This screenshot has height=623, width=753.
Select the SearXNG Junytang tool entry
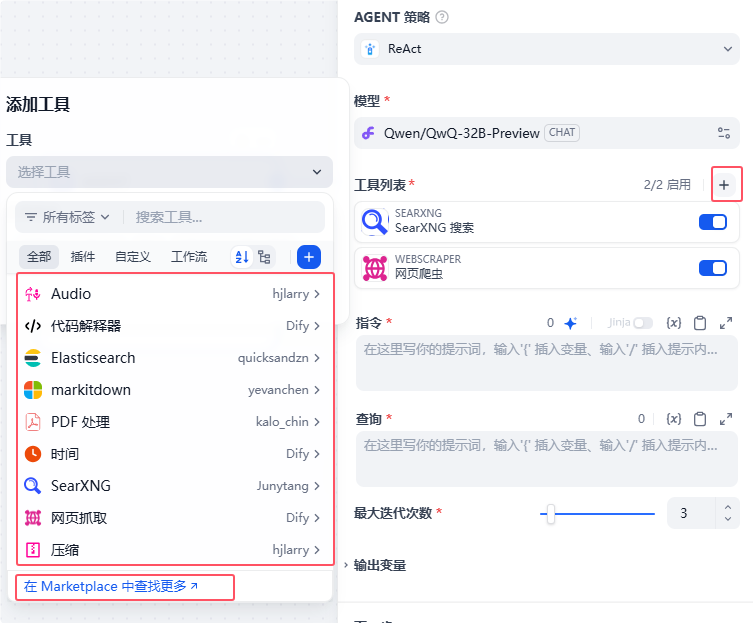coord(173,486)
